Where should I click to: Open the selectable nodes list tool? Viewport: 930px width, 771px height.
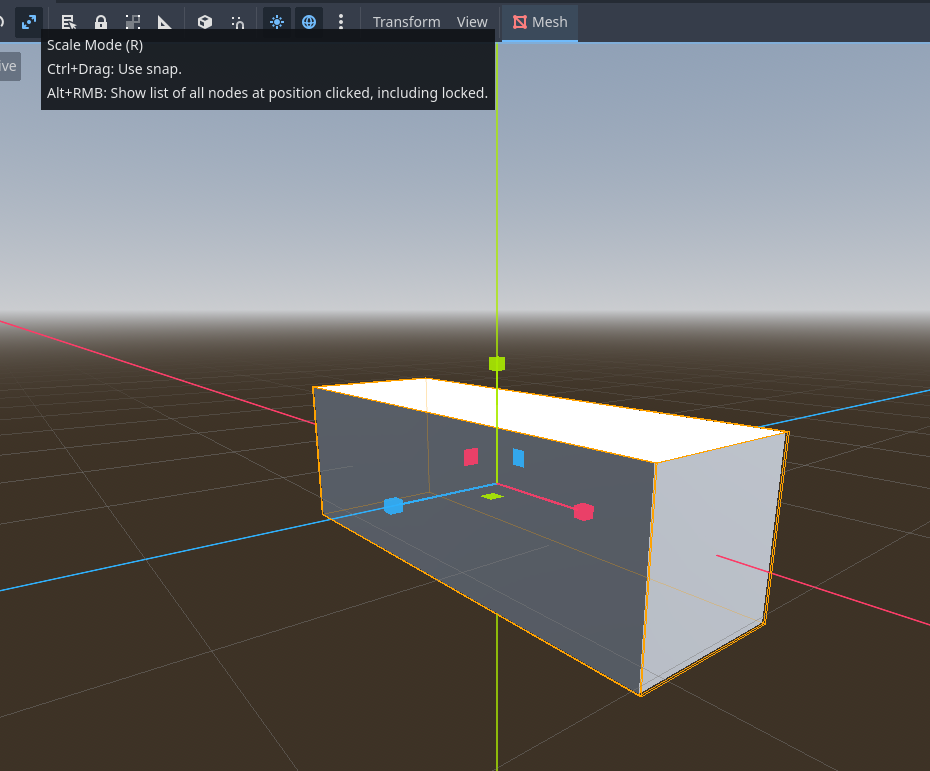coord(68,22)
